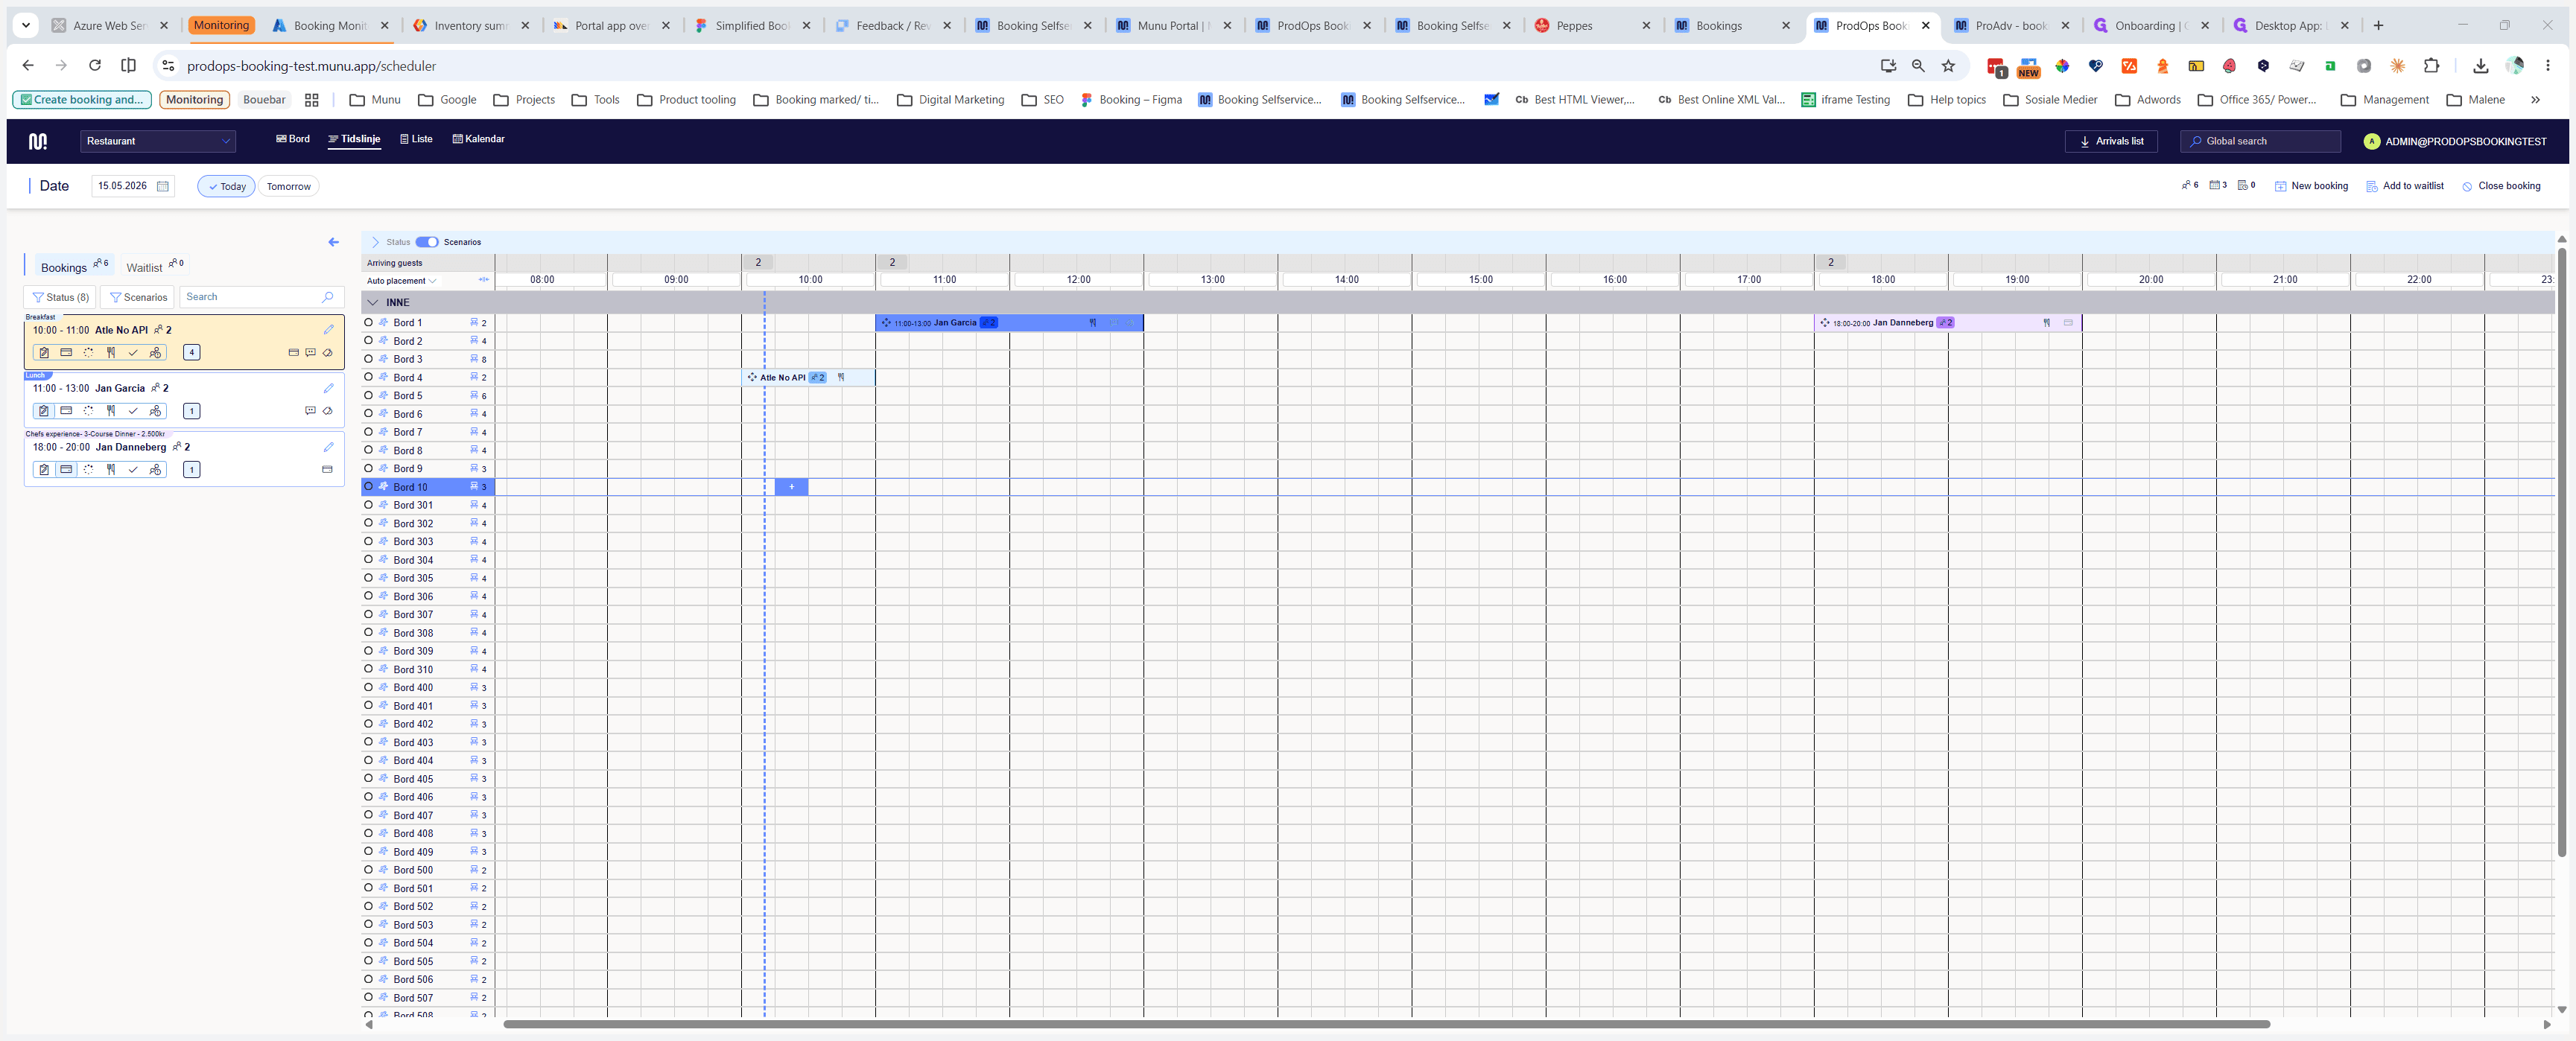Click fork and knife icon on Atle No API card

pos(111,352)
